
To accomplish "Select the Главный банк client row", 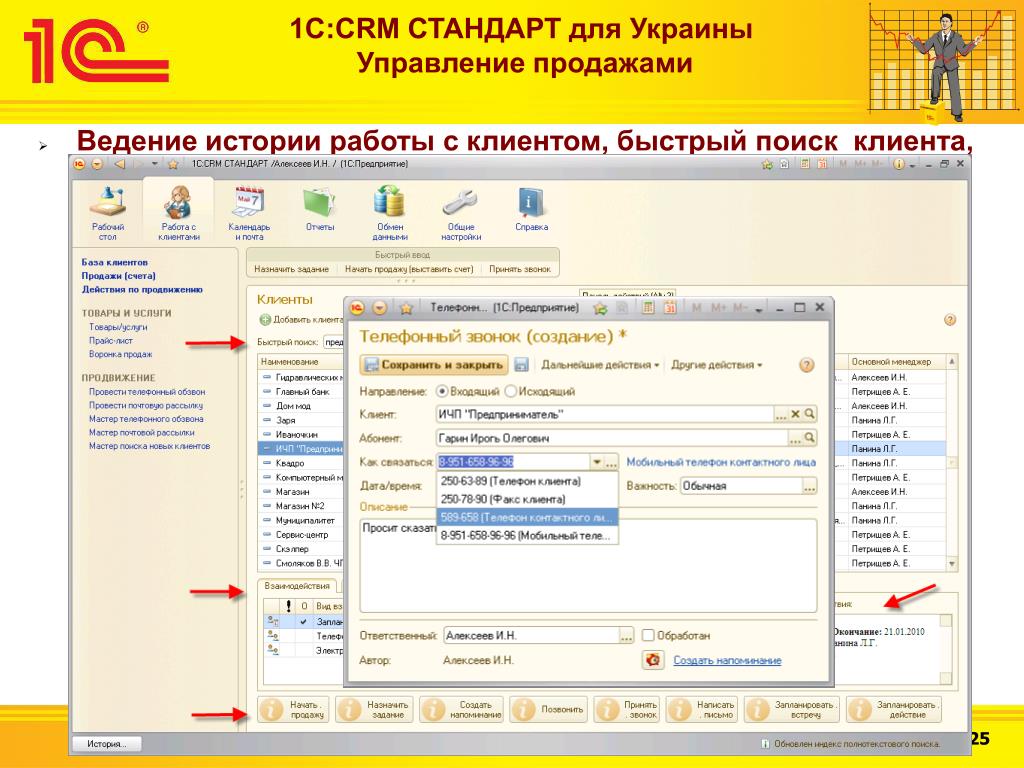I will 302,392.
